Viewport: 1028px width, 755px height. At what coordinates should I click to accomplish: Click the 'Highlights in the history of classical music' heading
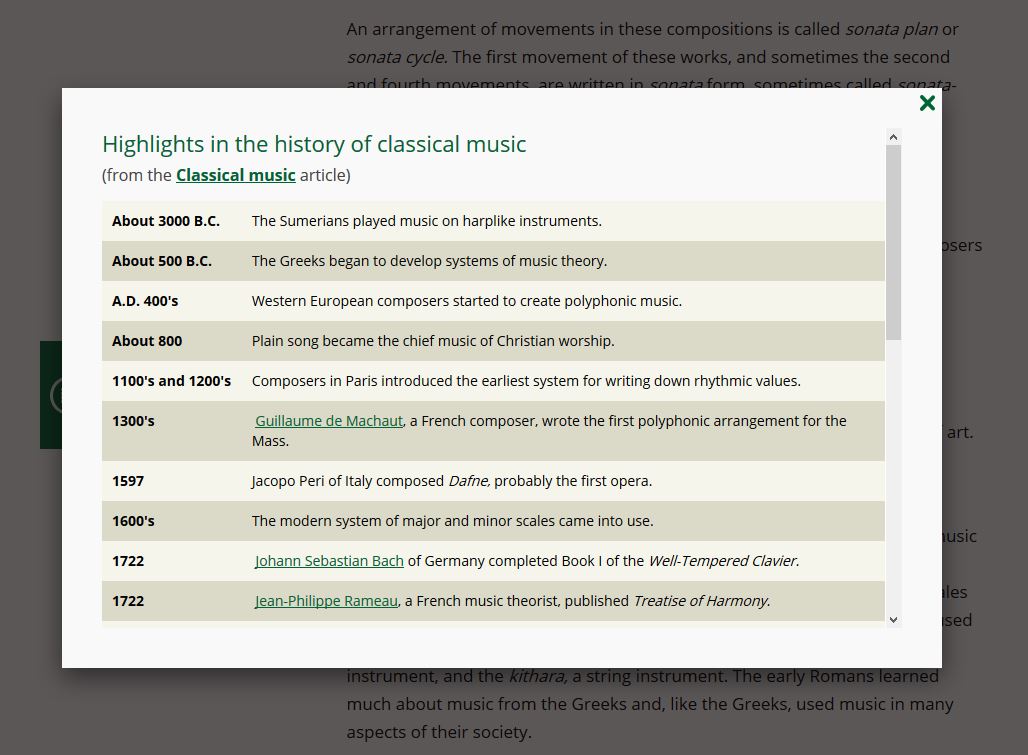point(314,144)
